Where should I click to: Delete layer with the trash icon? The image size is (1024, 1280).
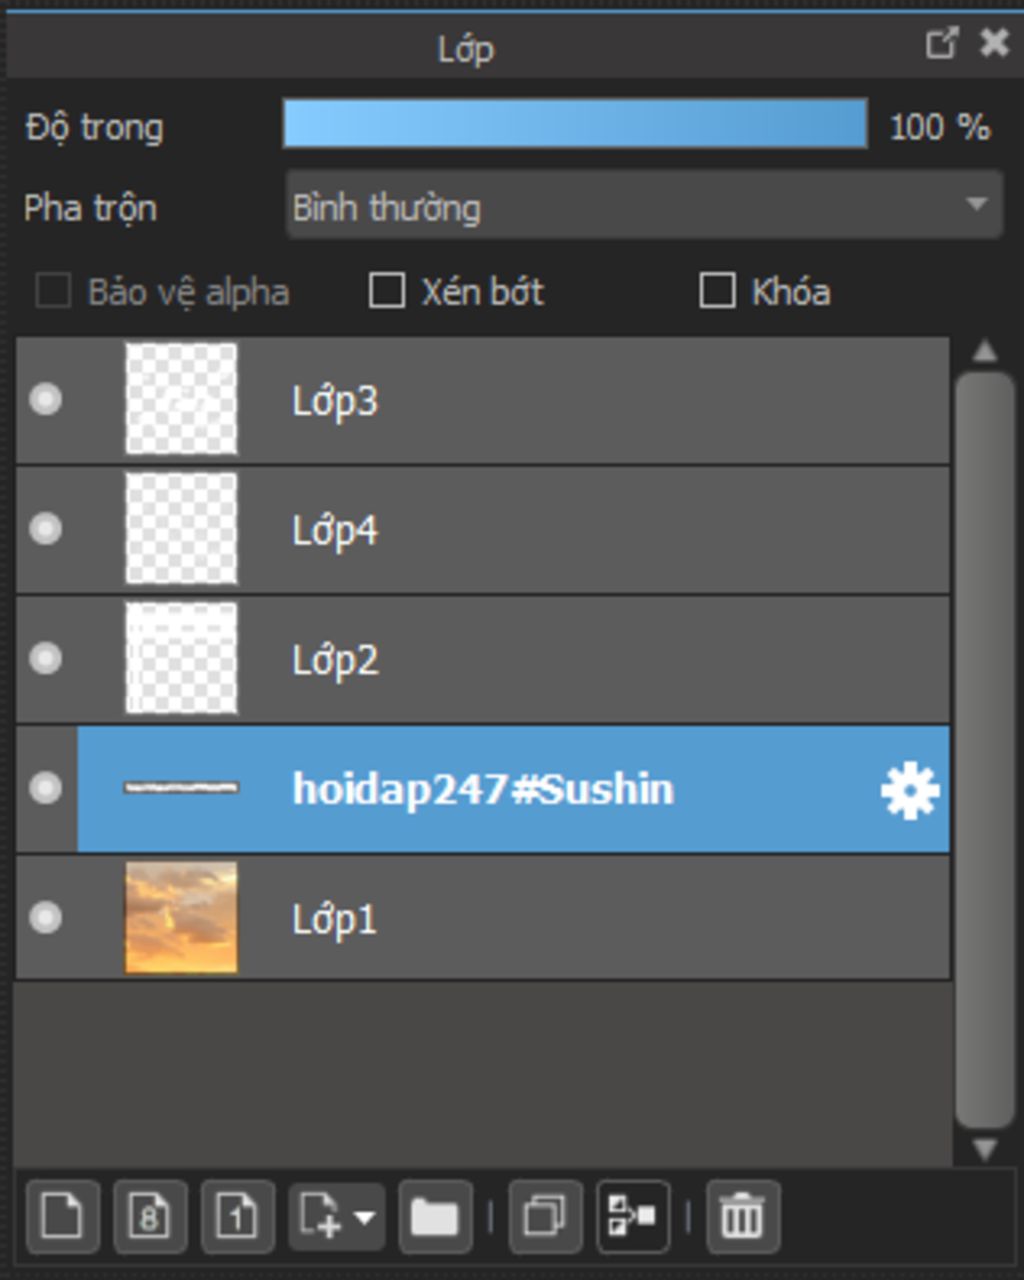coord(742,1217)
